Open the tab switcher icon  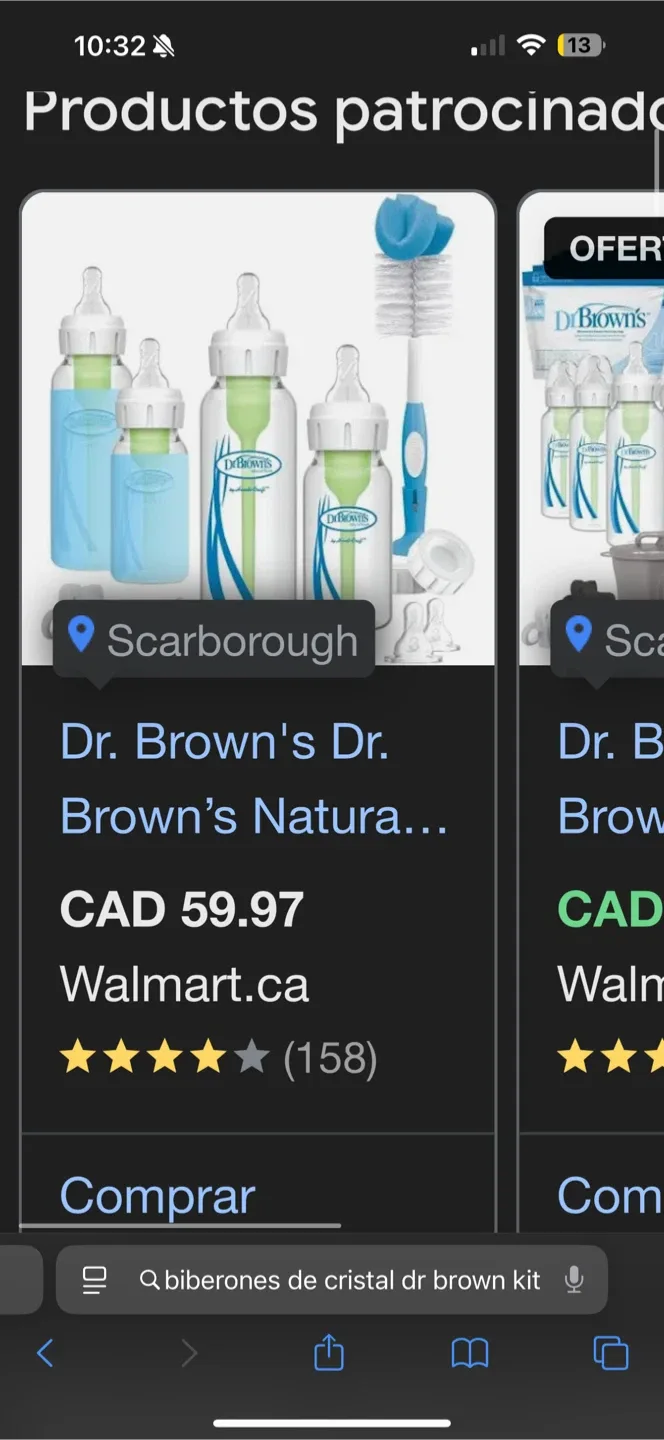610,1353
